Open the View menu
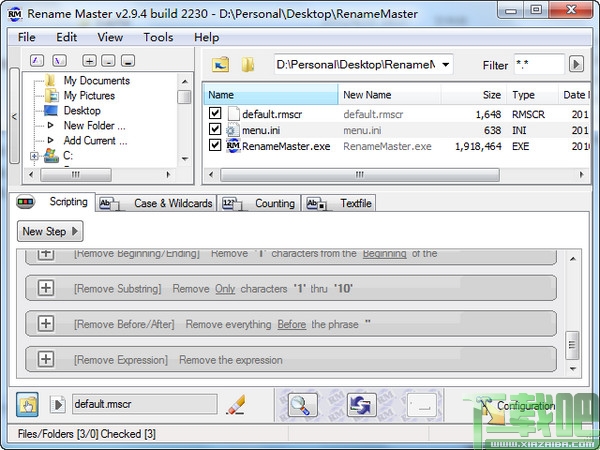Viewport: 600px width, 450px height. click(x=110, y=37)
